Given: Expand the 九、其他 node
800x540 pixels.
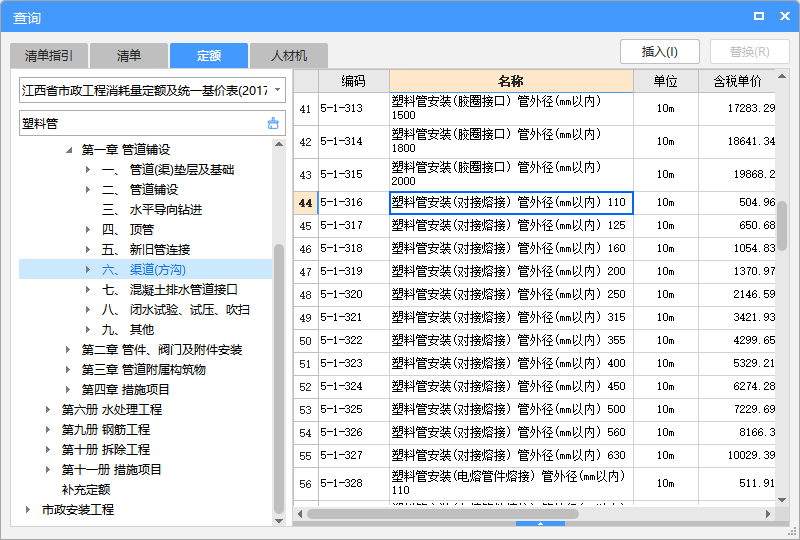Looking at the screenshot, I should click(x=88, y=329).
